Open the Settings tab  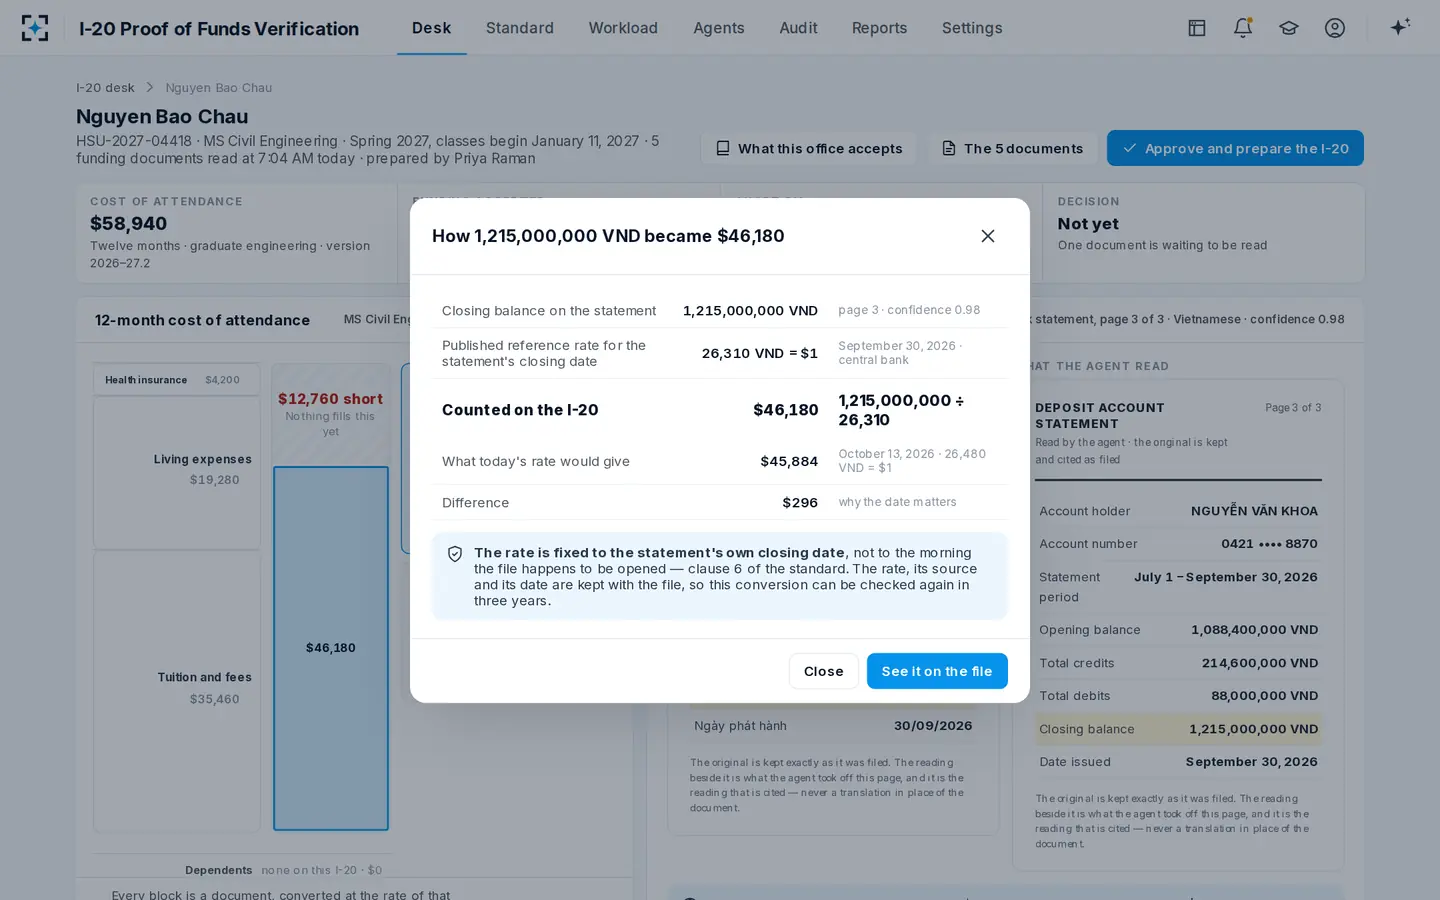[971, 28]
